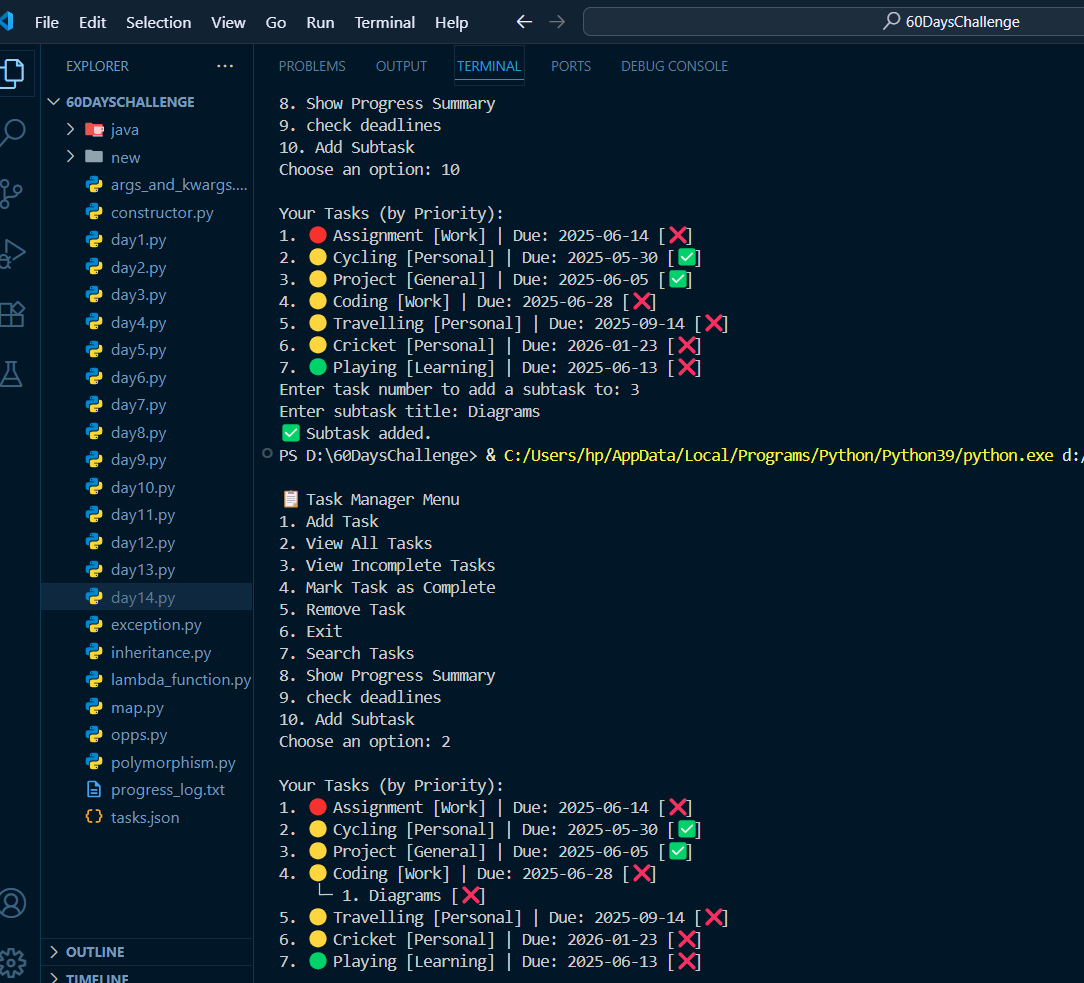Open the Run menu

point(320,22)
